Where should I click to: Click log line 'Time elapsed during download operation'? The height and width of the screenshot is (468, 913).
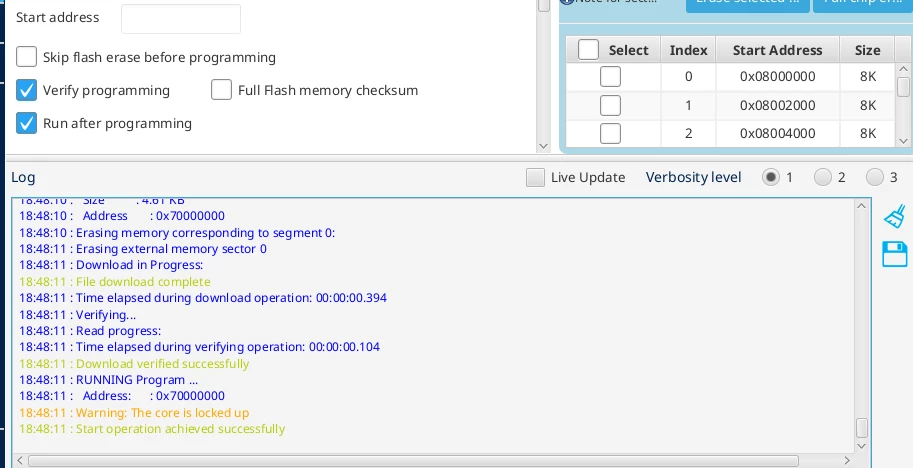[x=203, y=298]
